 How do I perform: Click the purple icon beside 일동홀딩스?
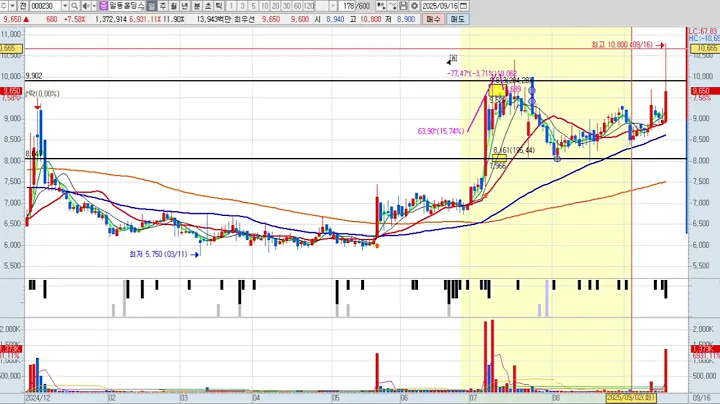pos(103,6)
